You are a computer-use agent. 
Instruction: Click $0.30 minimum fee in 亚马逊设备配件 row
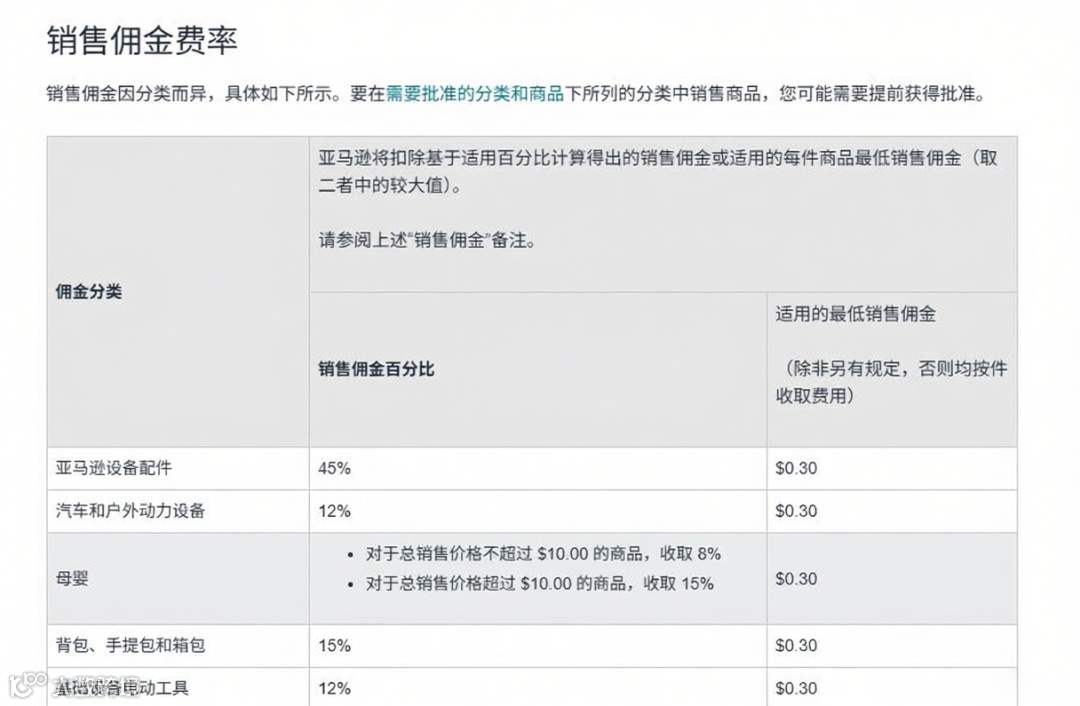[x=796, y=468]
